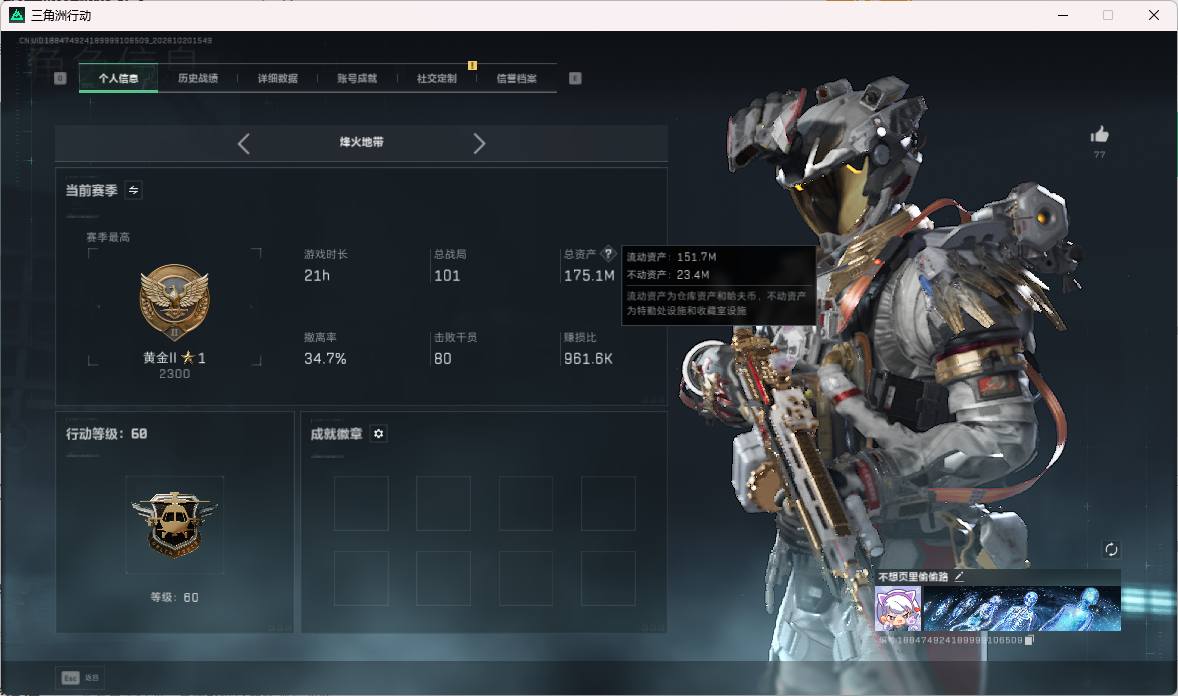Click the 黄金II rank medal emblem
The height and width of the screenshot is (696, 1178).
click(x=174, y=302)
